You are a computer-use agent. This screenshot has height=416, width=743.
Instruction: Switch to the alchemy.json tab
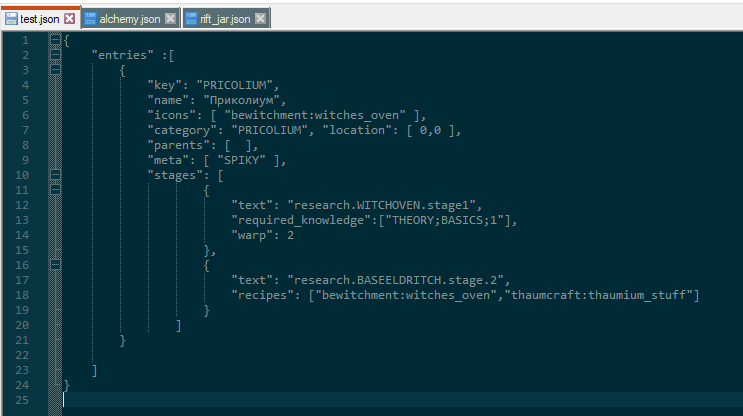(x=130, y=19)
